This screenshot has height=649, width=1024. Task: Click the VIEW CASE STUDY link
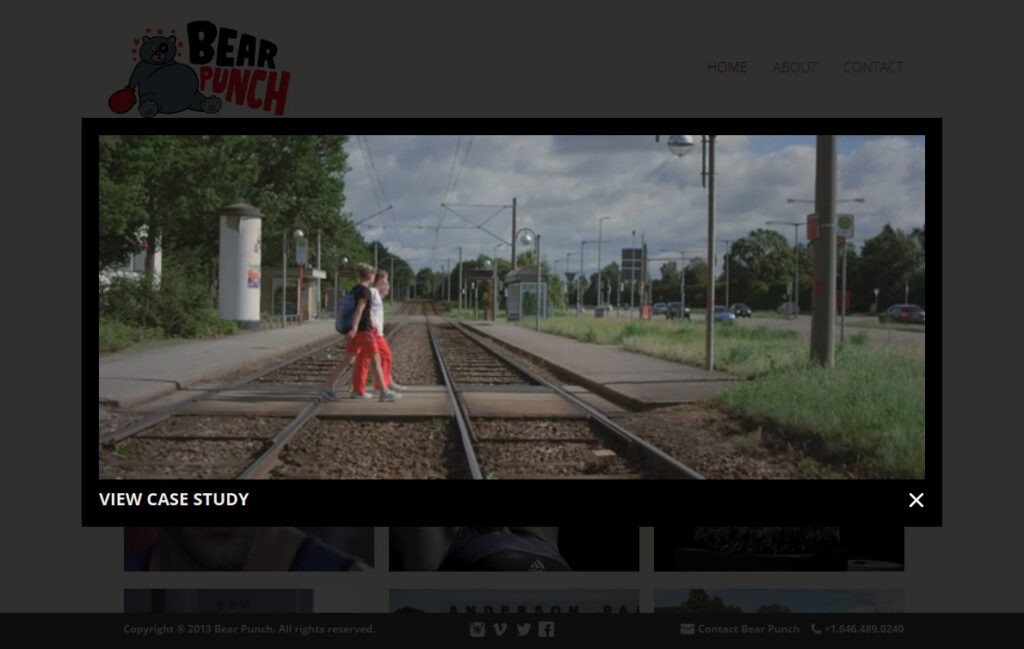point(174,499)
